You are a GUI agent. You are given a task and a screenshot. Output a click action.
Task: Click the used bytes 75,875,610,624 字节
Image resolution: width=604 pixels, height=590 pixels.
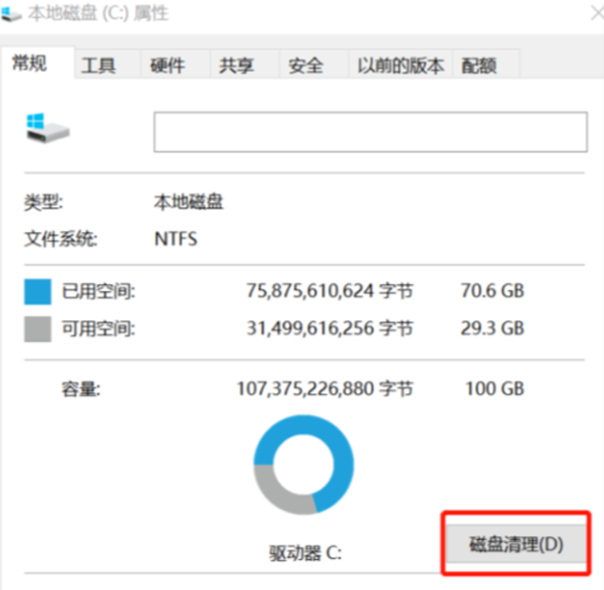pos(330,291)
